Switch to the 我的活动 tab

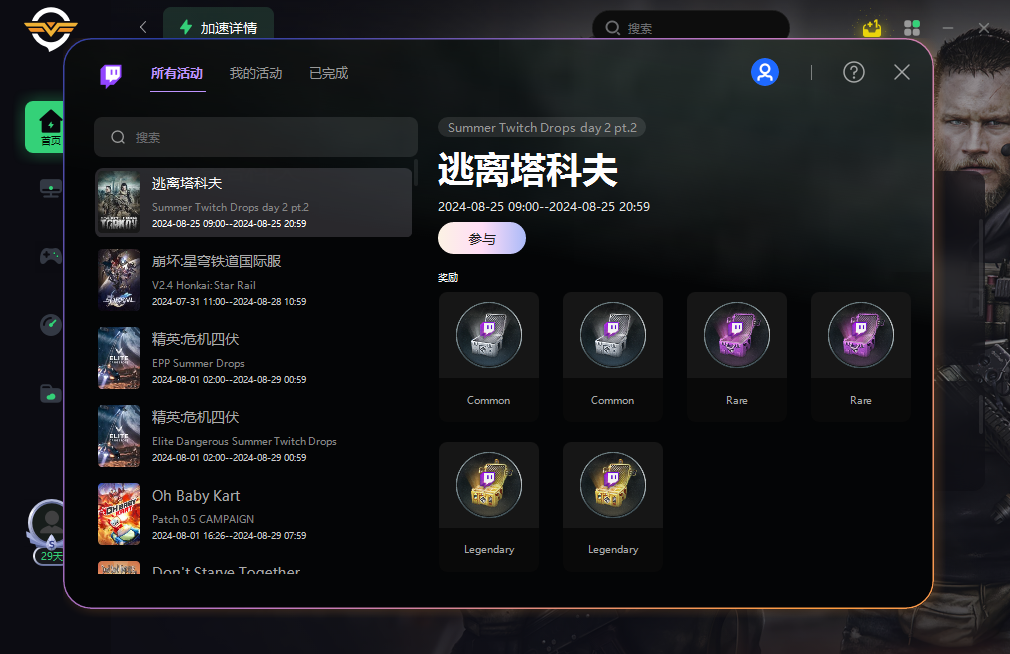[x=256, y=73]
